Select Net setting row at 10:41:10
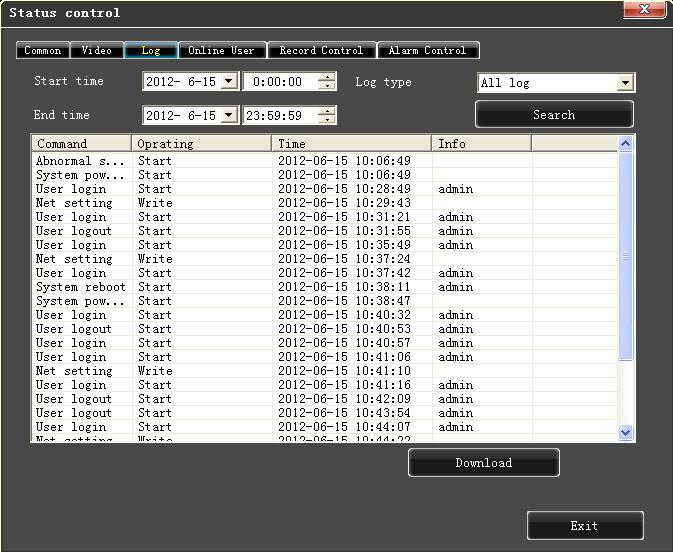673x552 pixels. click(x=324, y=371)
